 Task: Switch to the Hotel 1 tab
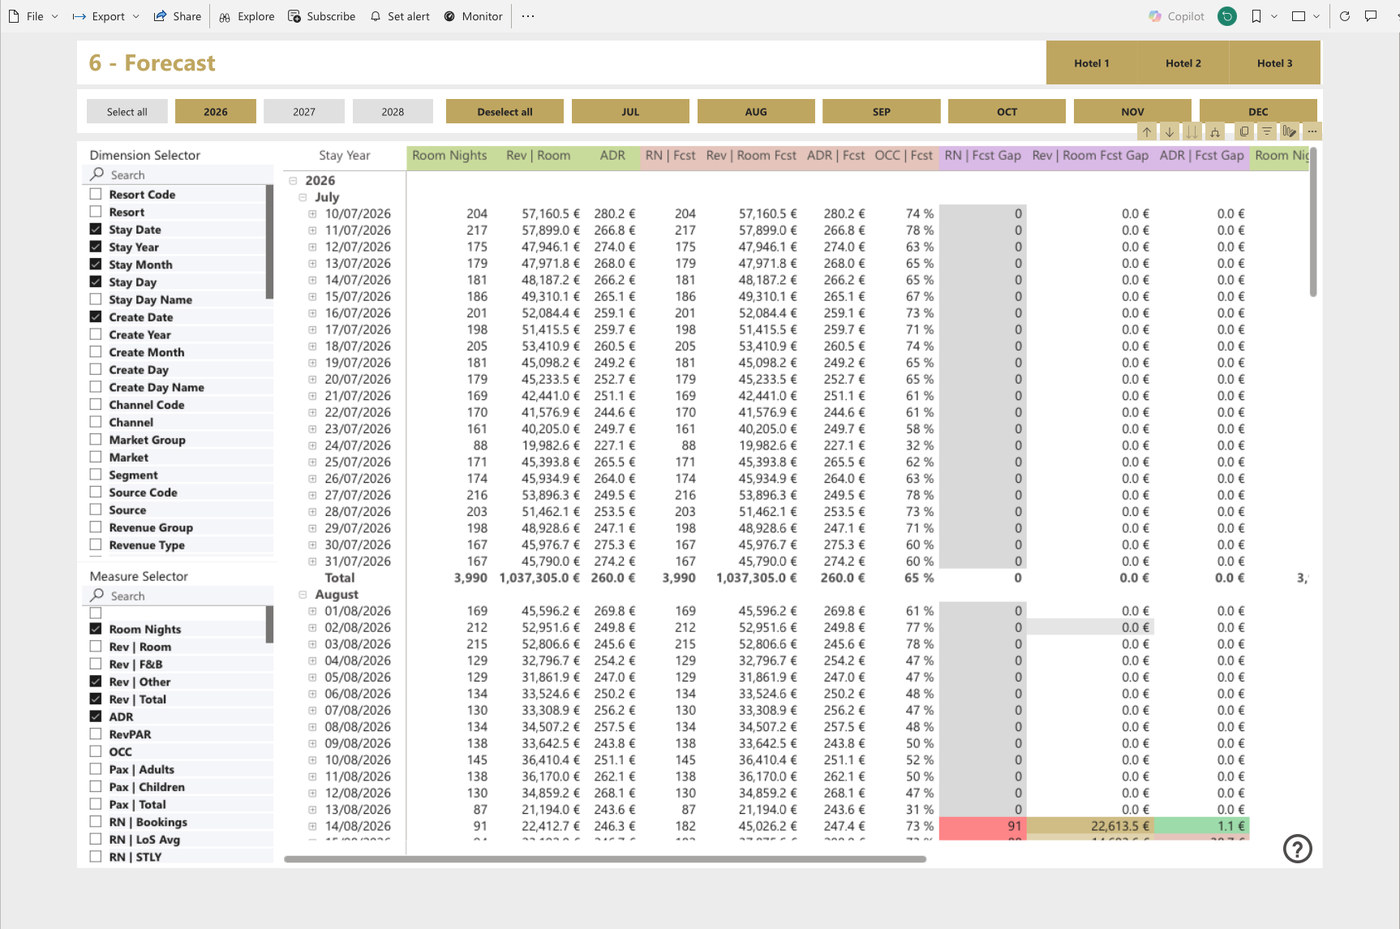pos(1091,63)
